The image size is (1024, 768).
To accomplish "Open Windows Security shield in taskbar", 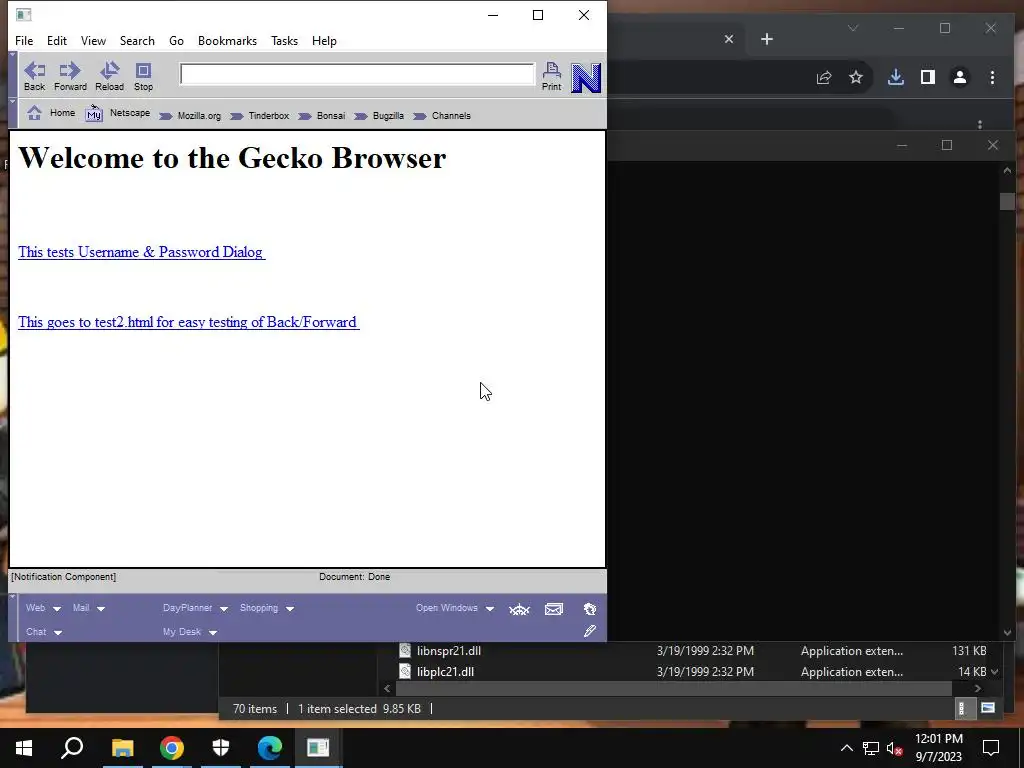I will coord(221,748).
